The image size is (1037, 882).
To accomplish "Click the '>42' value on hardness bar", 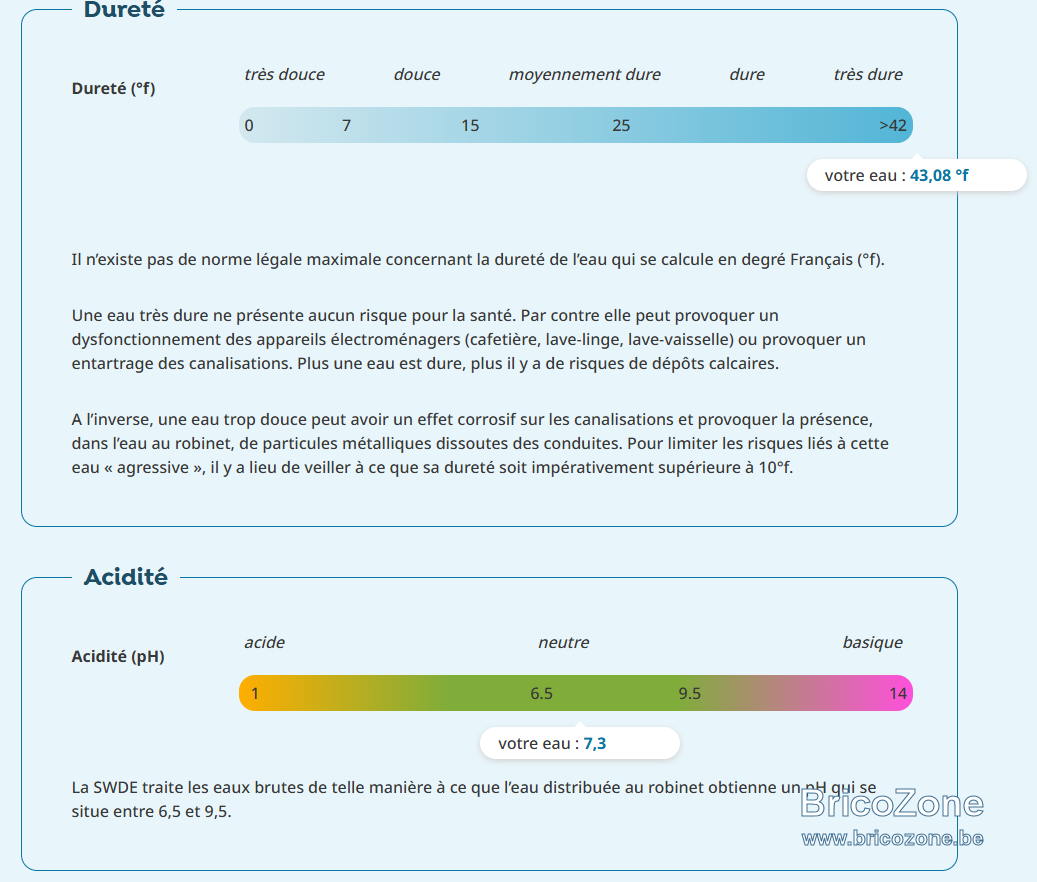I will click(x=892, y=126).
